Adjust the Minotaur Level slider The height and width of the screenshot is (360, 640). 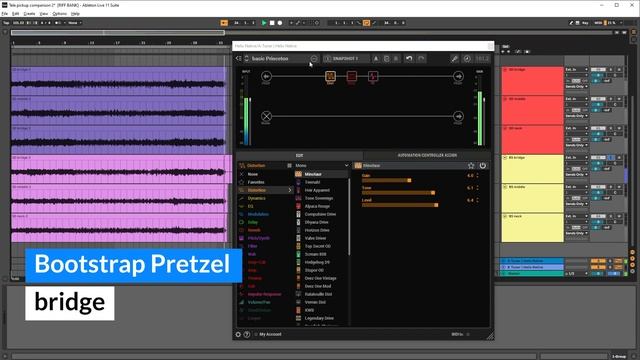400,205
